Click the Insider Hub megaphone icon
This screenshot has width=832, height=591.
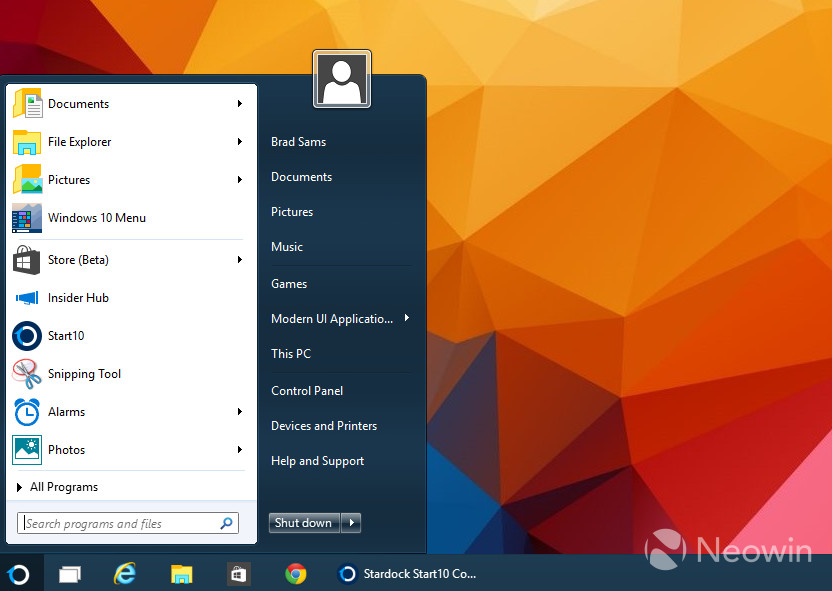(x=27, y=298)
